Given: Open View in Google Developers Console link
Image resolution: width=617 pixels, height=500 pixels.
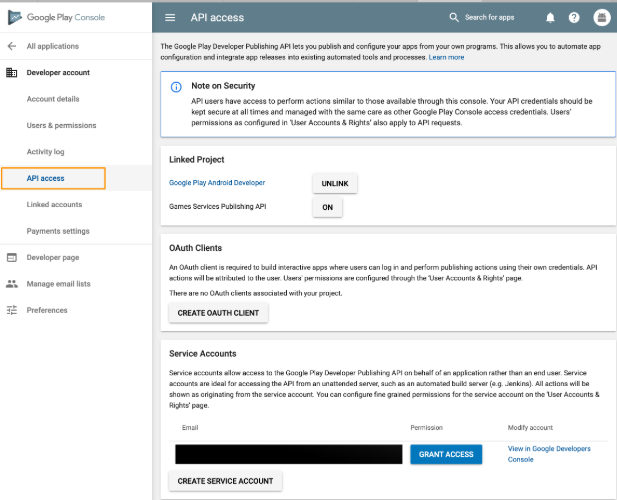Looking at the screenshot, I should click(549, 454).
